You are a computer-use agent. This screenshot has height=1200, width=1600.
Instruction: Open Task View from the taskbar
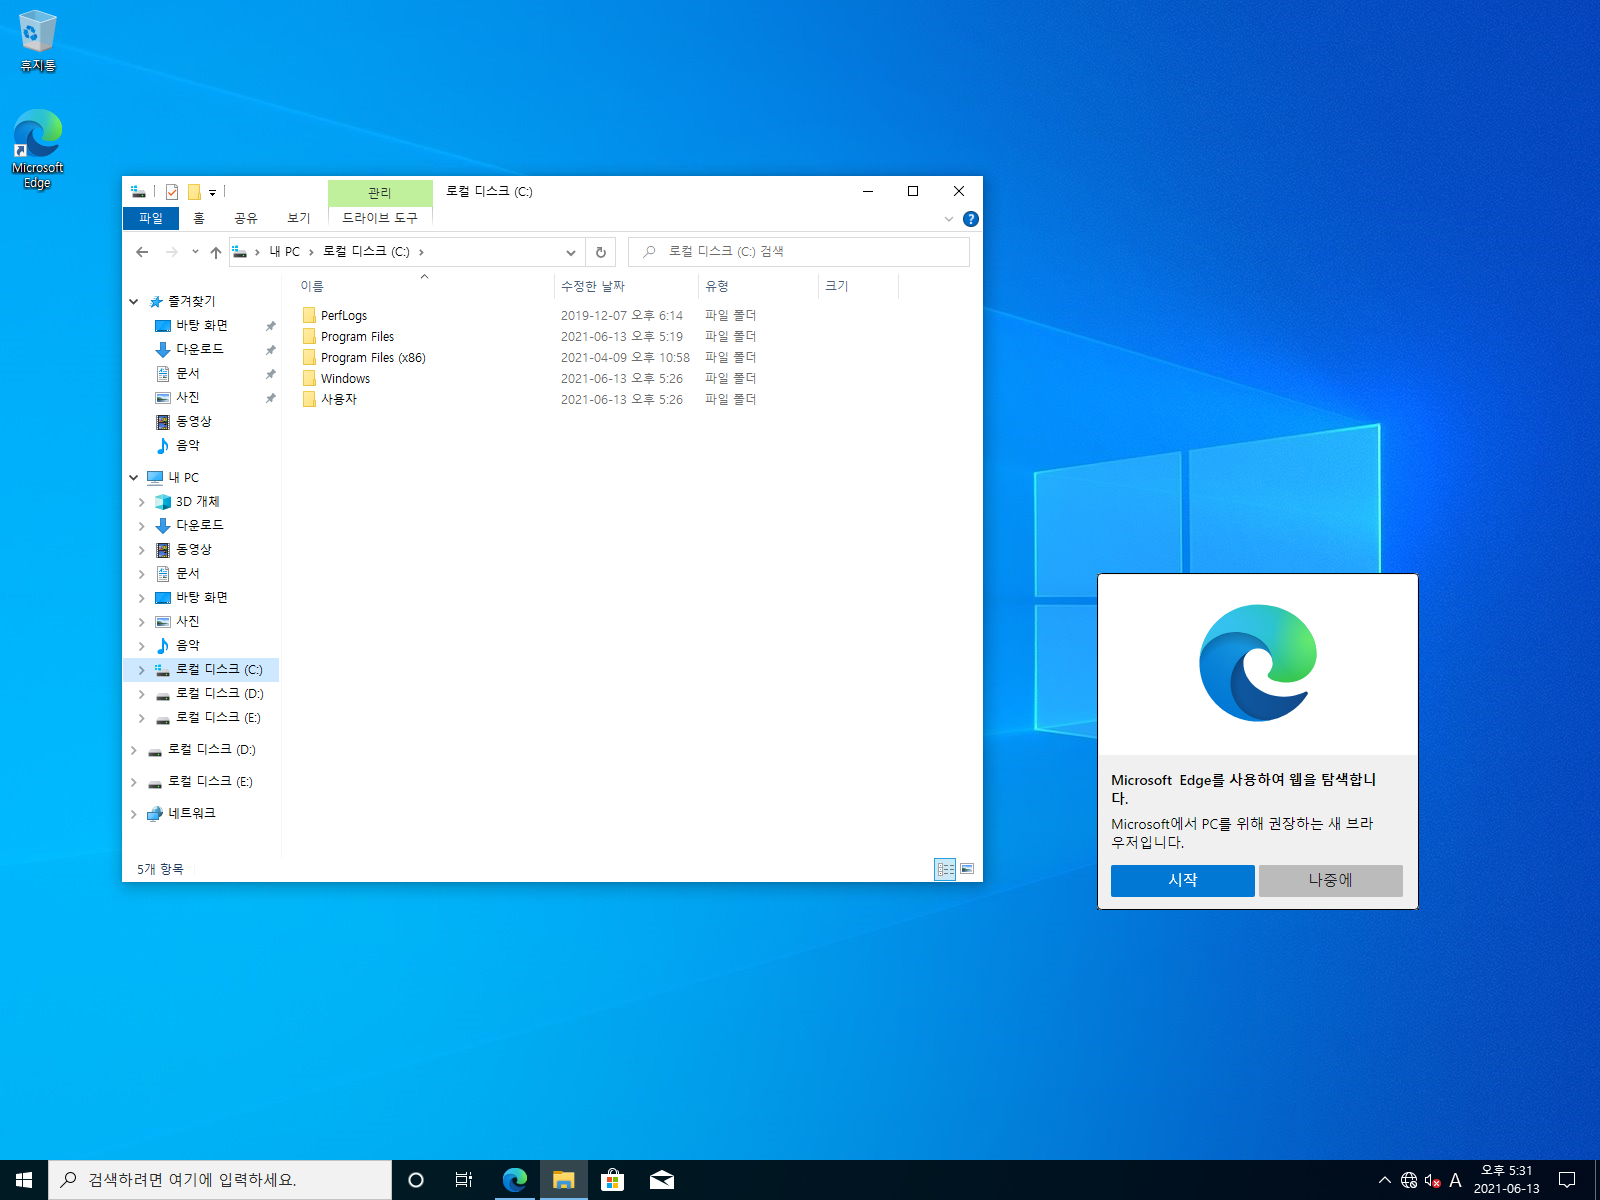click(464, 1180)
